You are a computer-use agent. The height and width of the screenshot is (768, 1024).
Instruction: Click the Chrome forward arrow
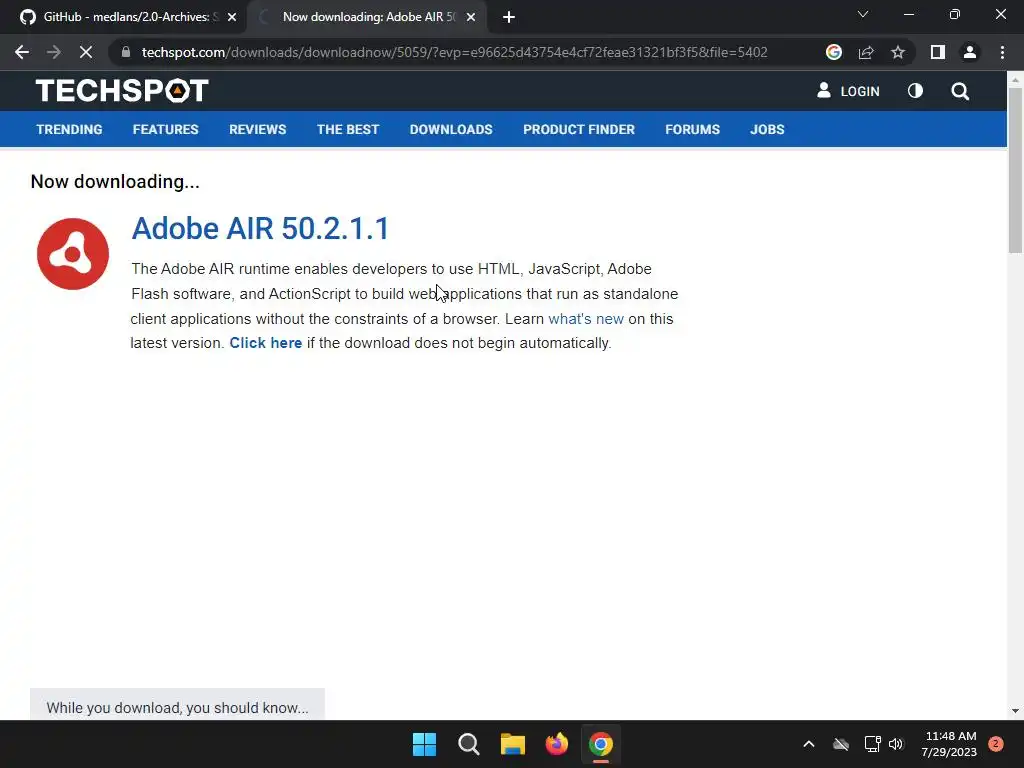(54, 52)
